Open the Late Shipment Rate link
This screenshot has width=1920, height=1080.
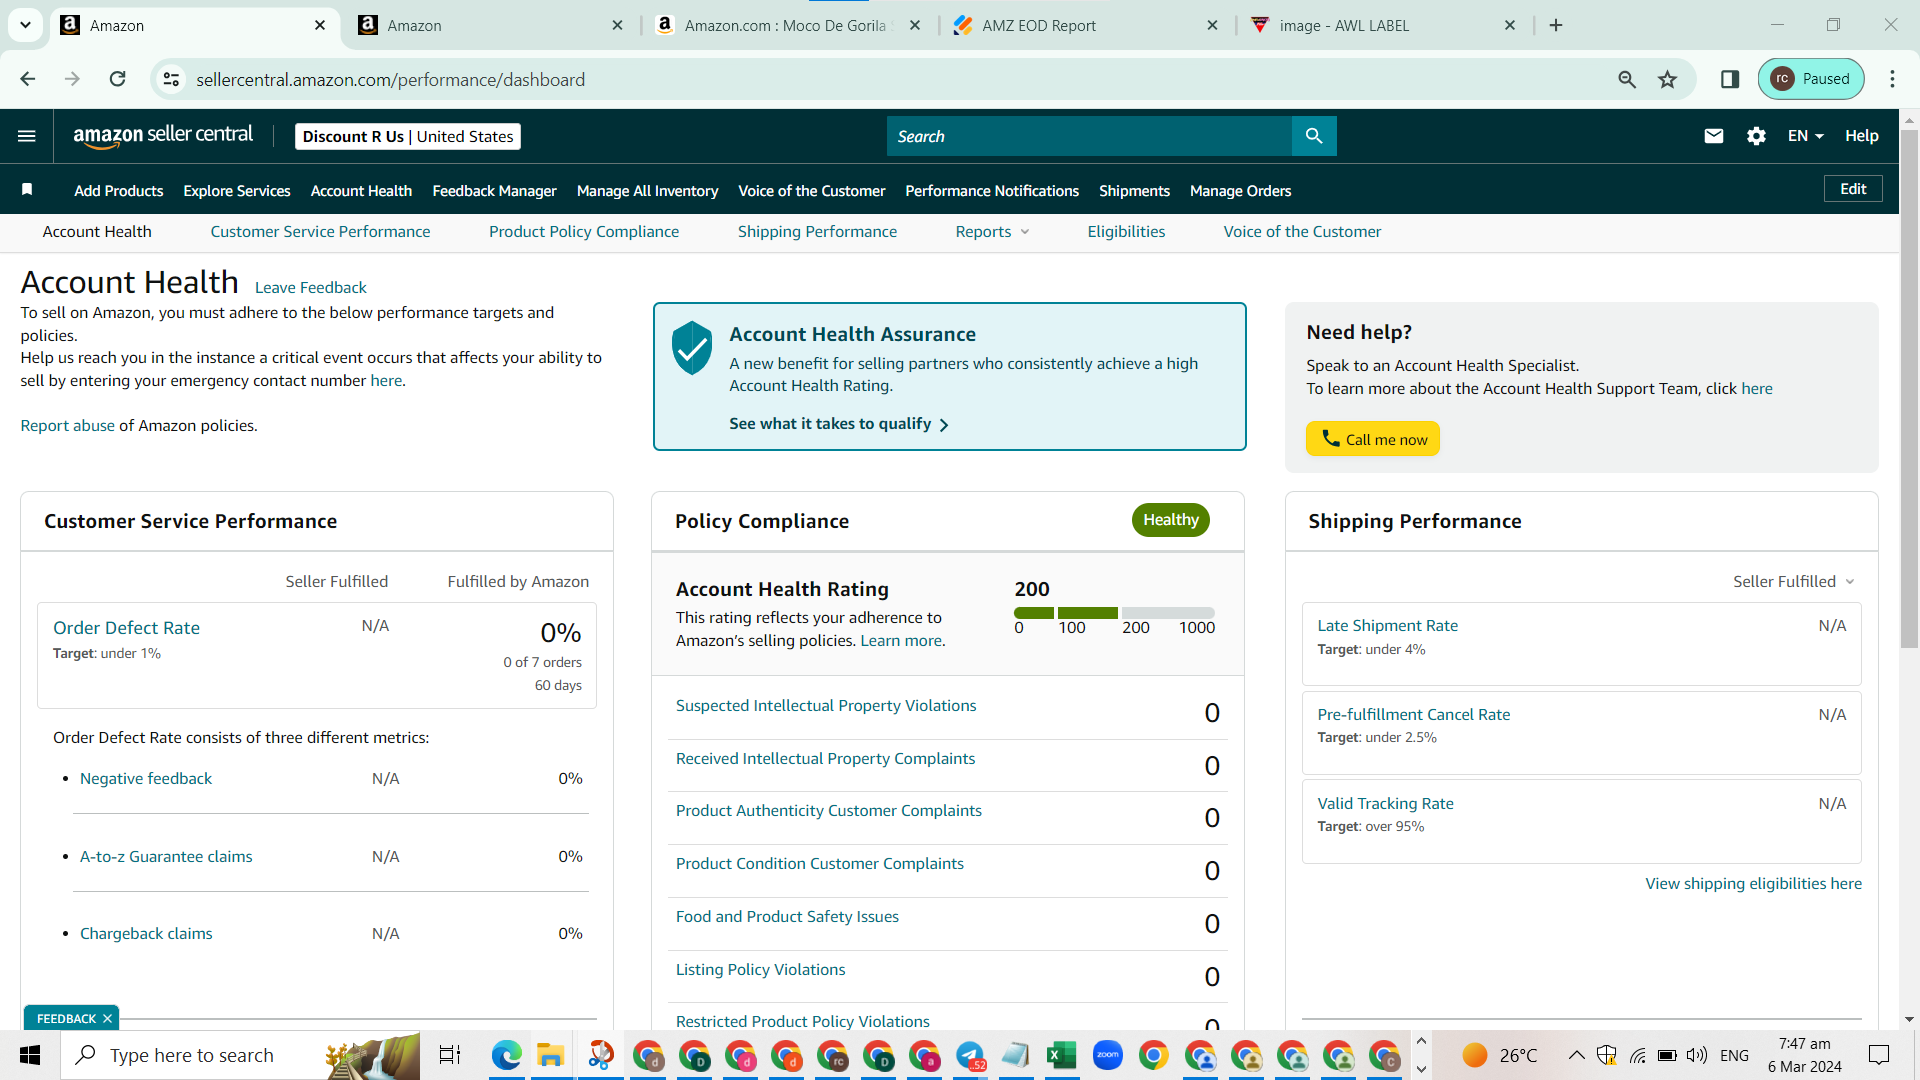[1387, 625]
